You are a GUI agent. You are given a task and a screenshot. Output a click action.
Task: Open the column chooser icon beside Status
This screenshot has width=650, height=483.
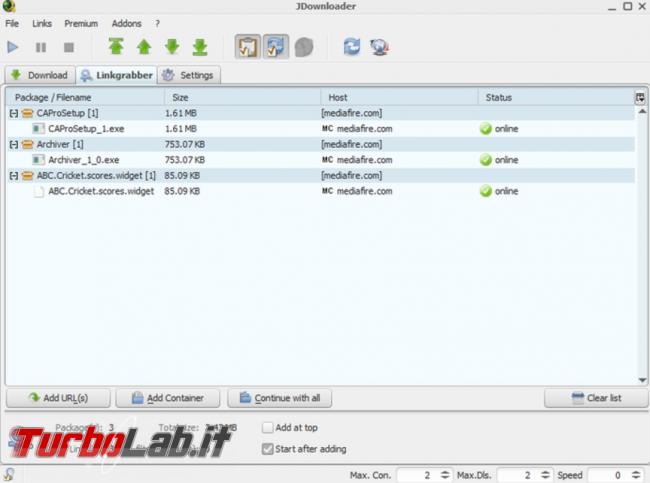640,98
